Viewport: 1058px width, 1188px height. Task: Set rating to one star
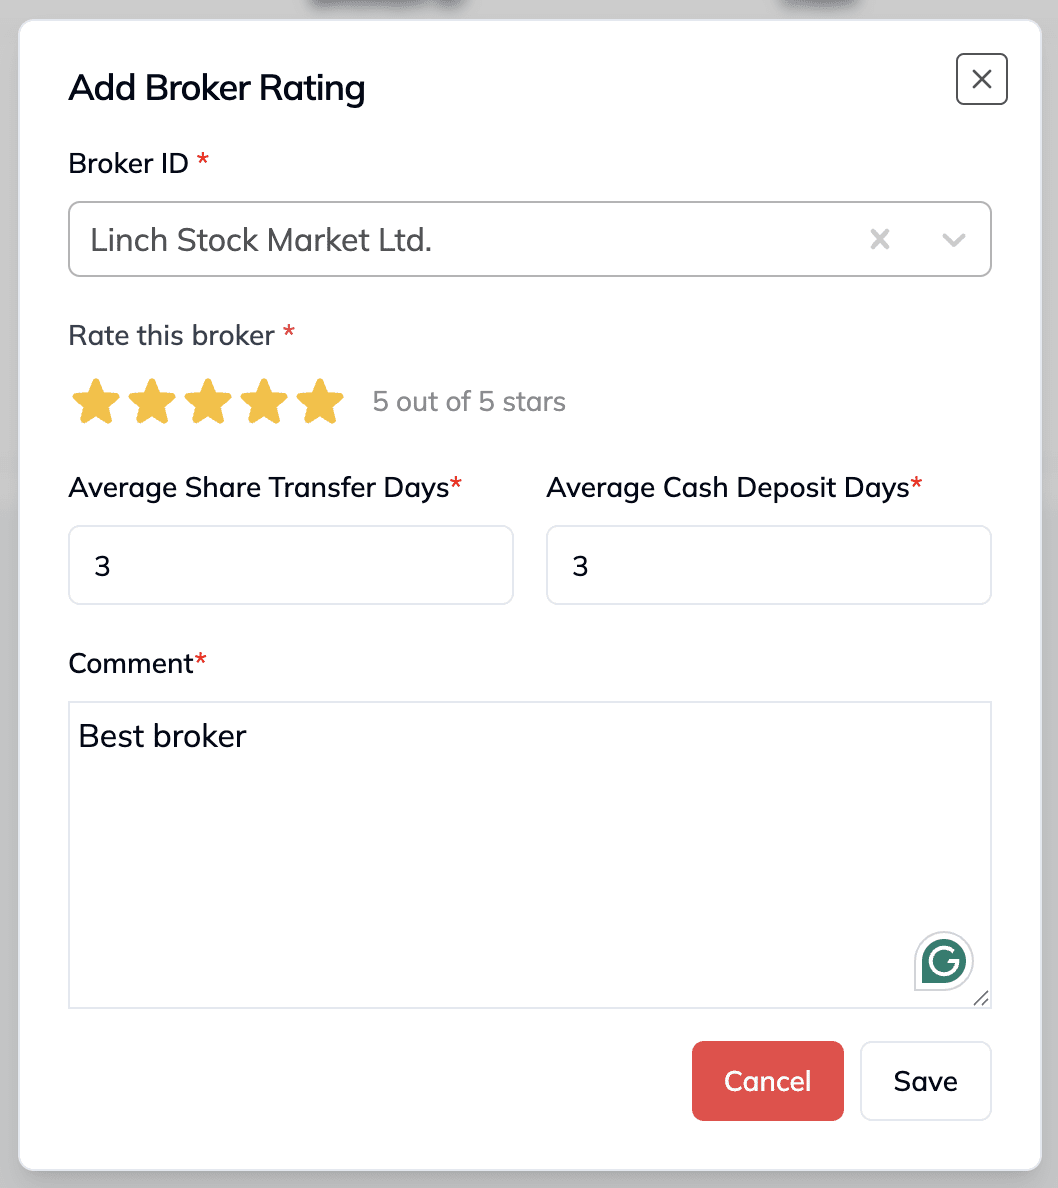coord(96,401)
